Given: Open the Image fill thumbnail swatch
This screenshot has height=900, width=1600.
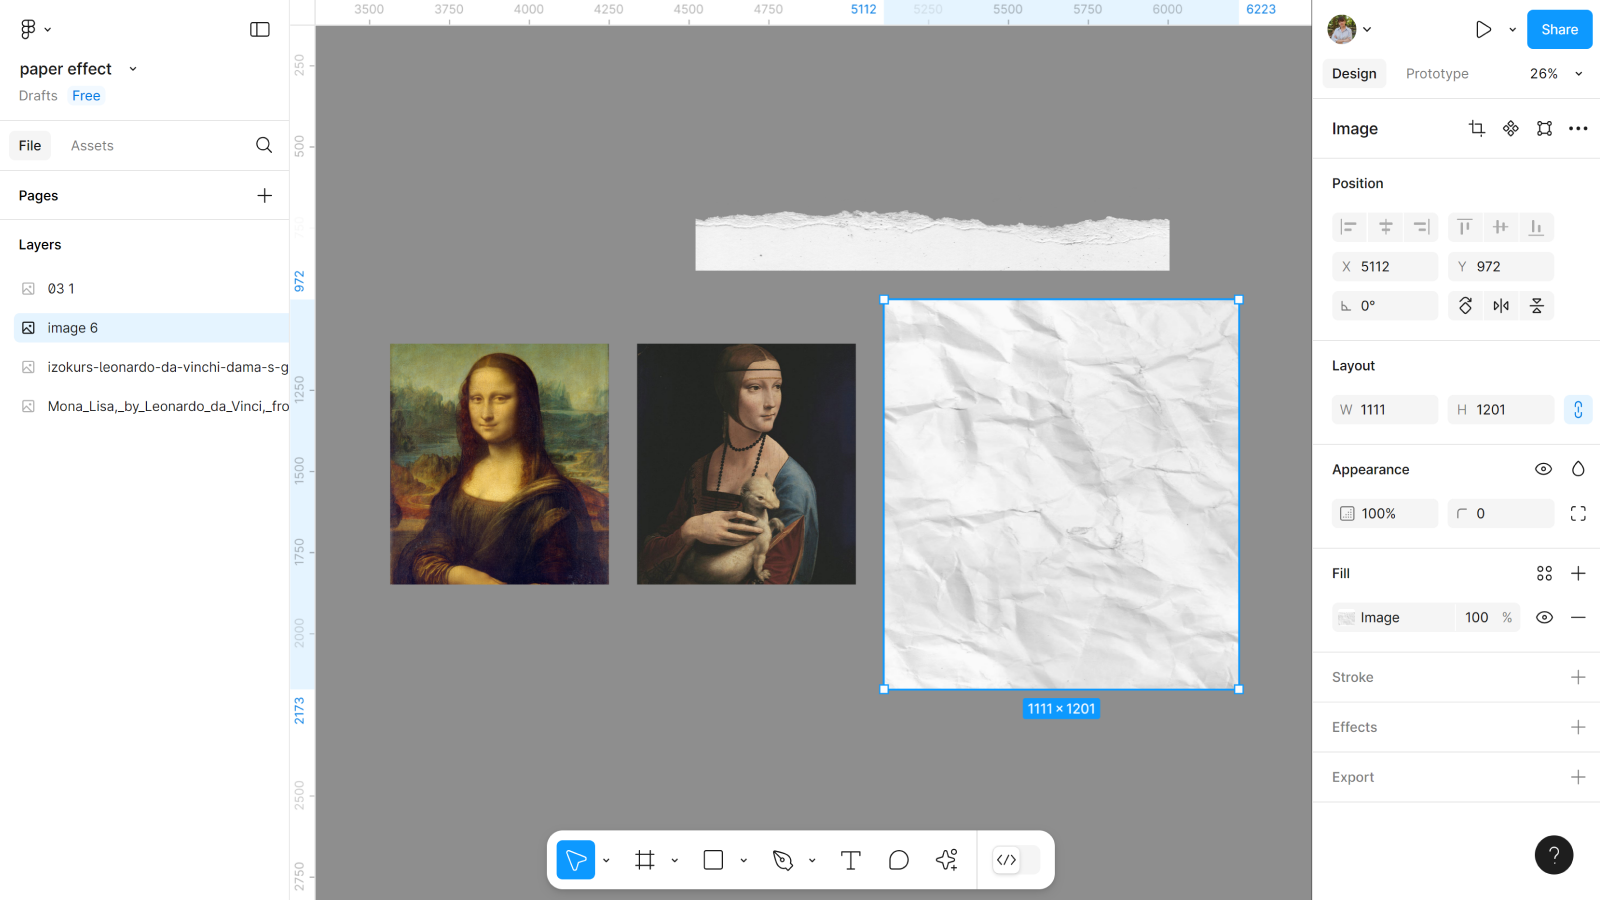Looking at the screenshot, I should (1347, 618).
